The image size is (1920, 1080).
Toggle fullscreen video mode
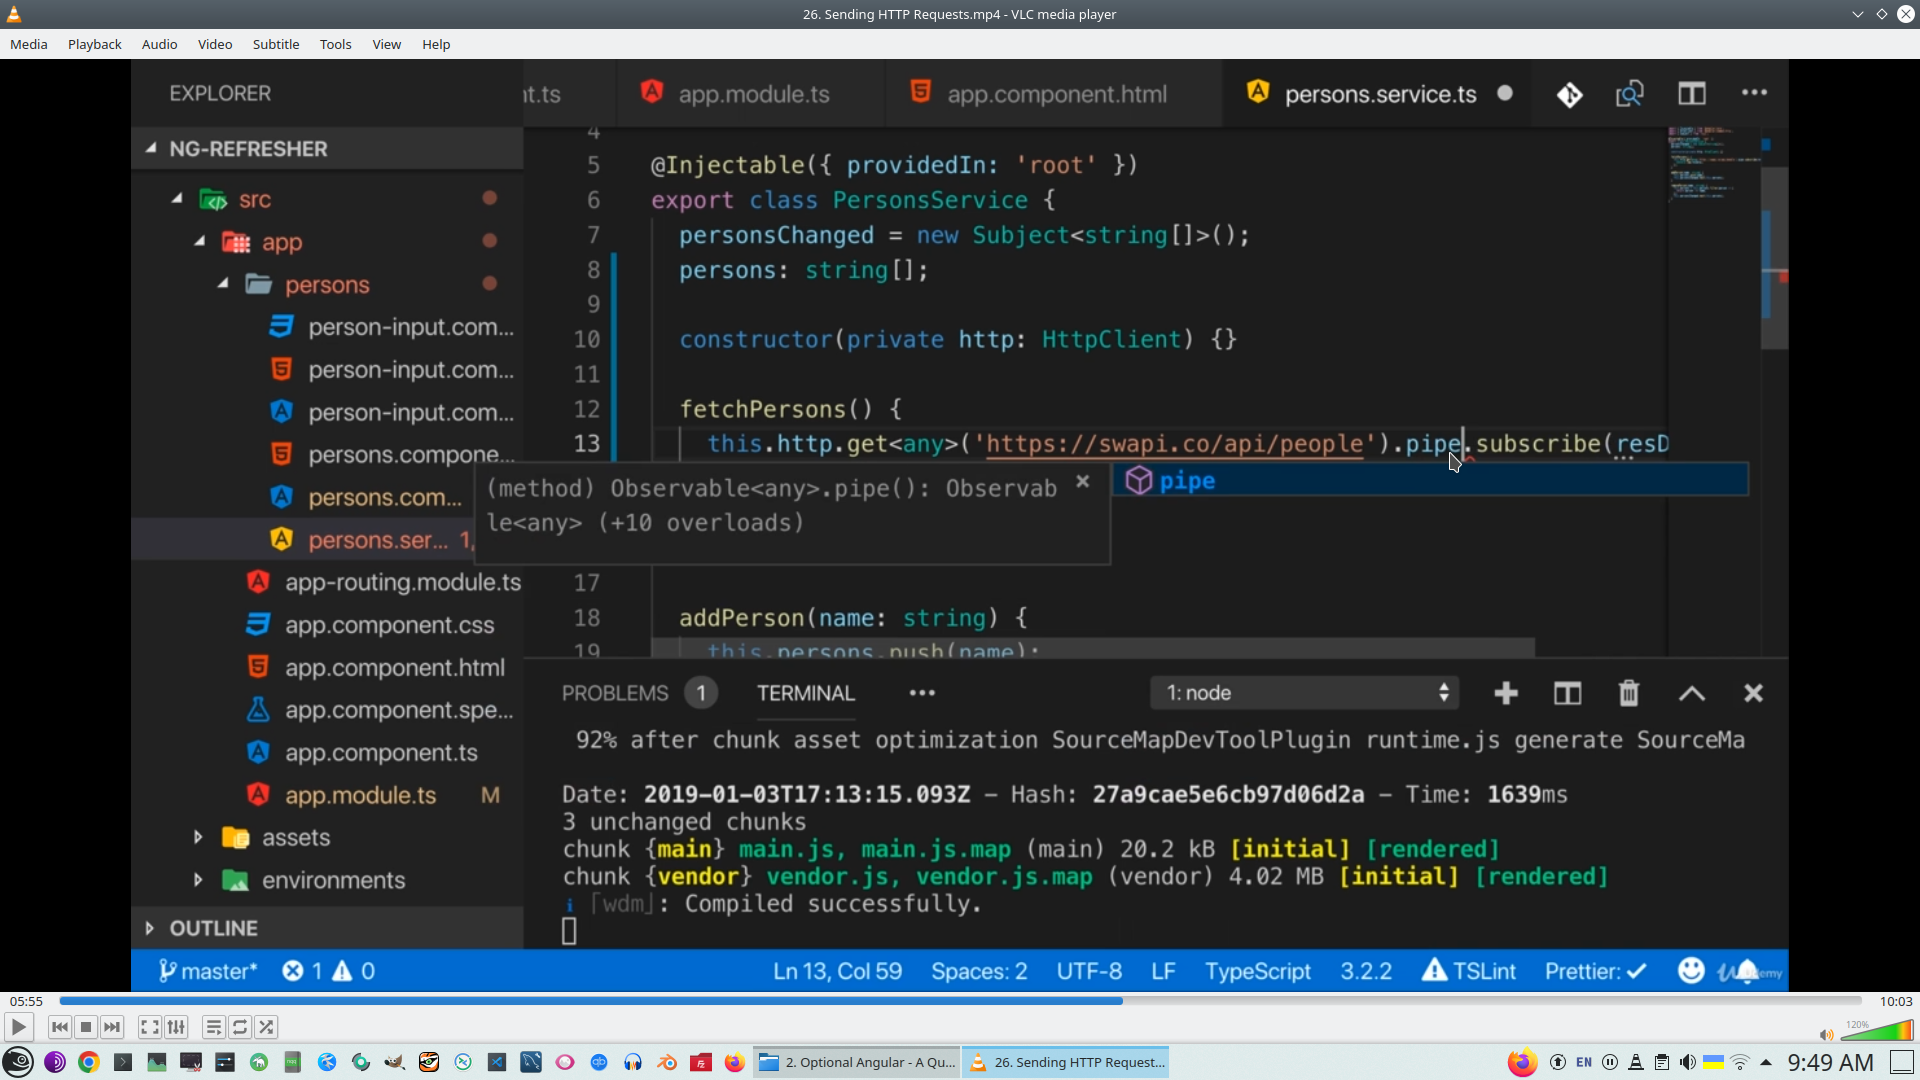coord(150,1027)
